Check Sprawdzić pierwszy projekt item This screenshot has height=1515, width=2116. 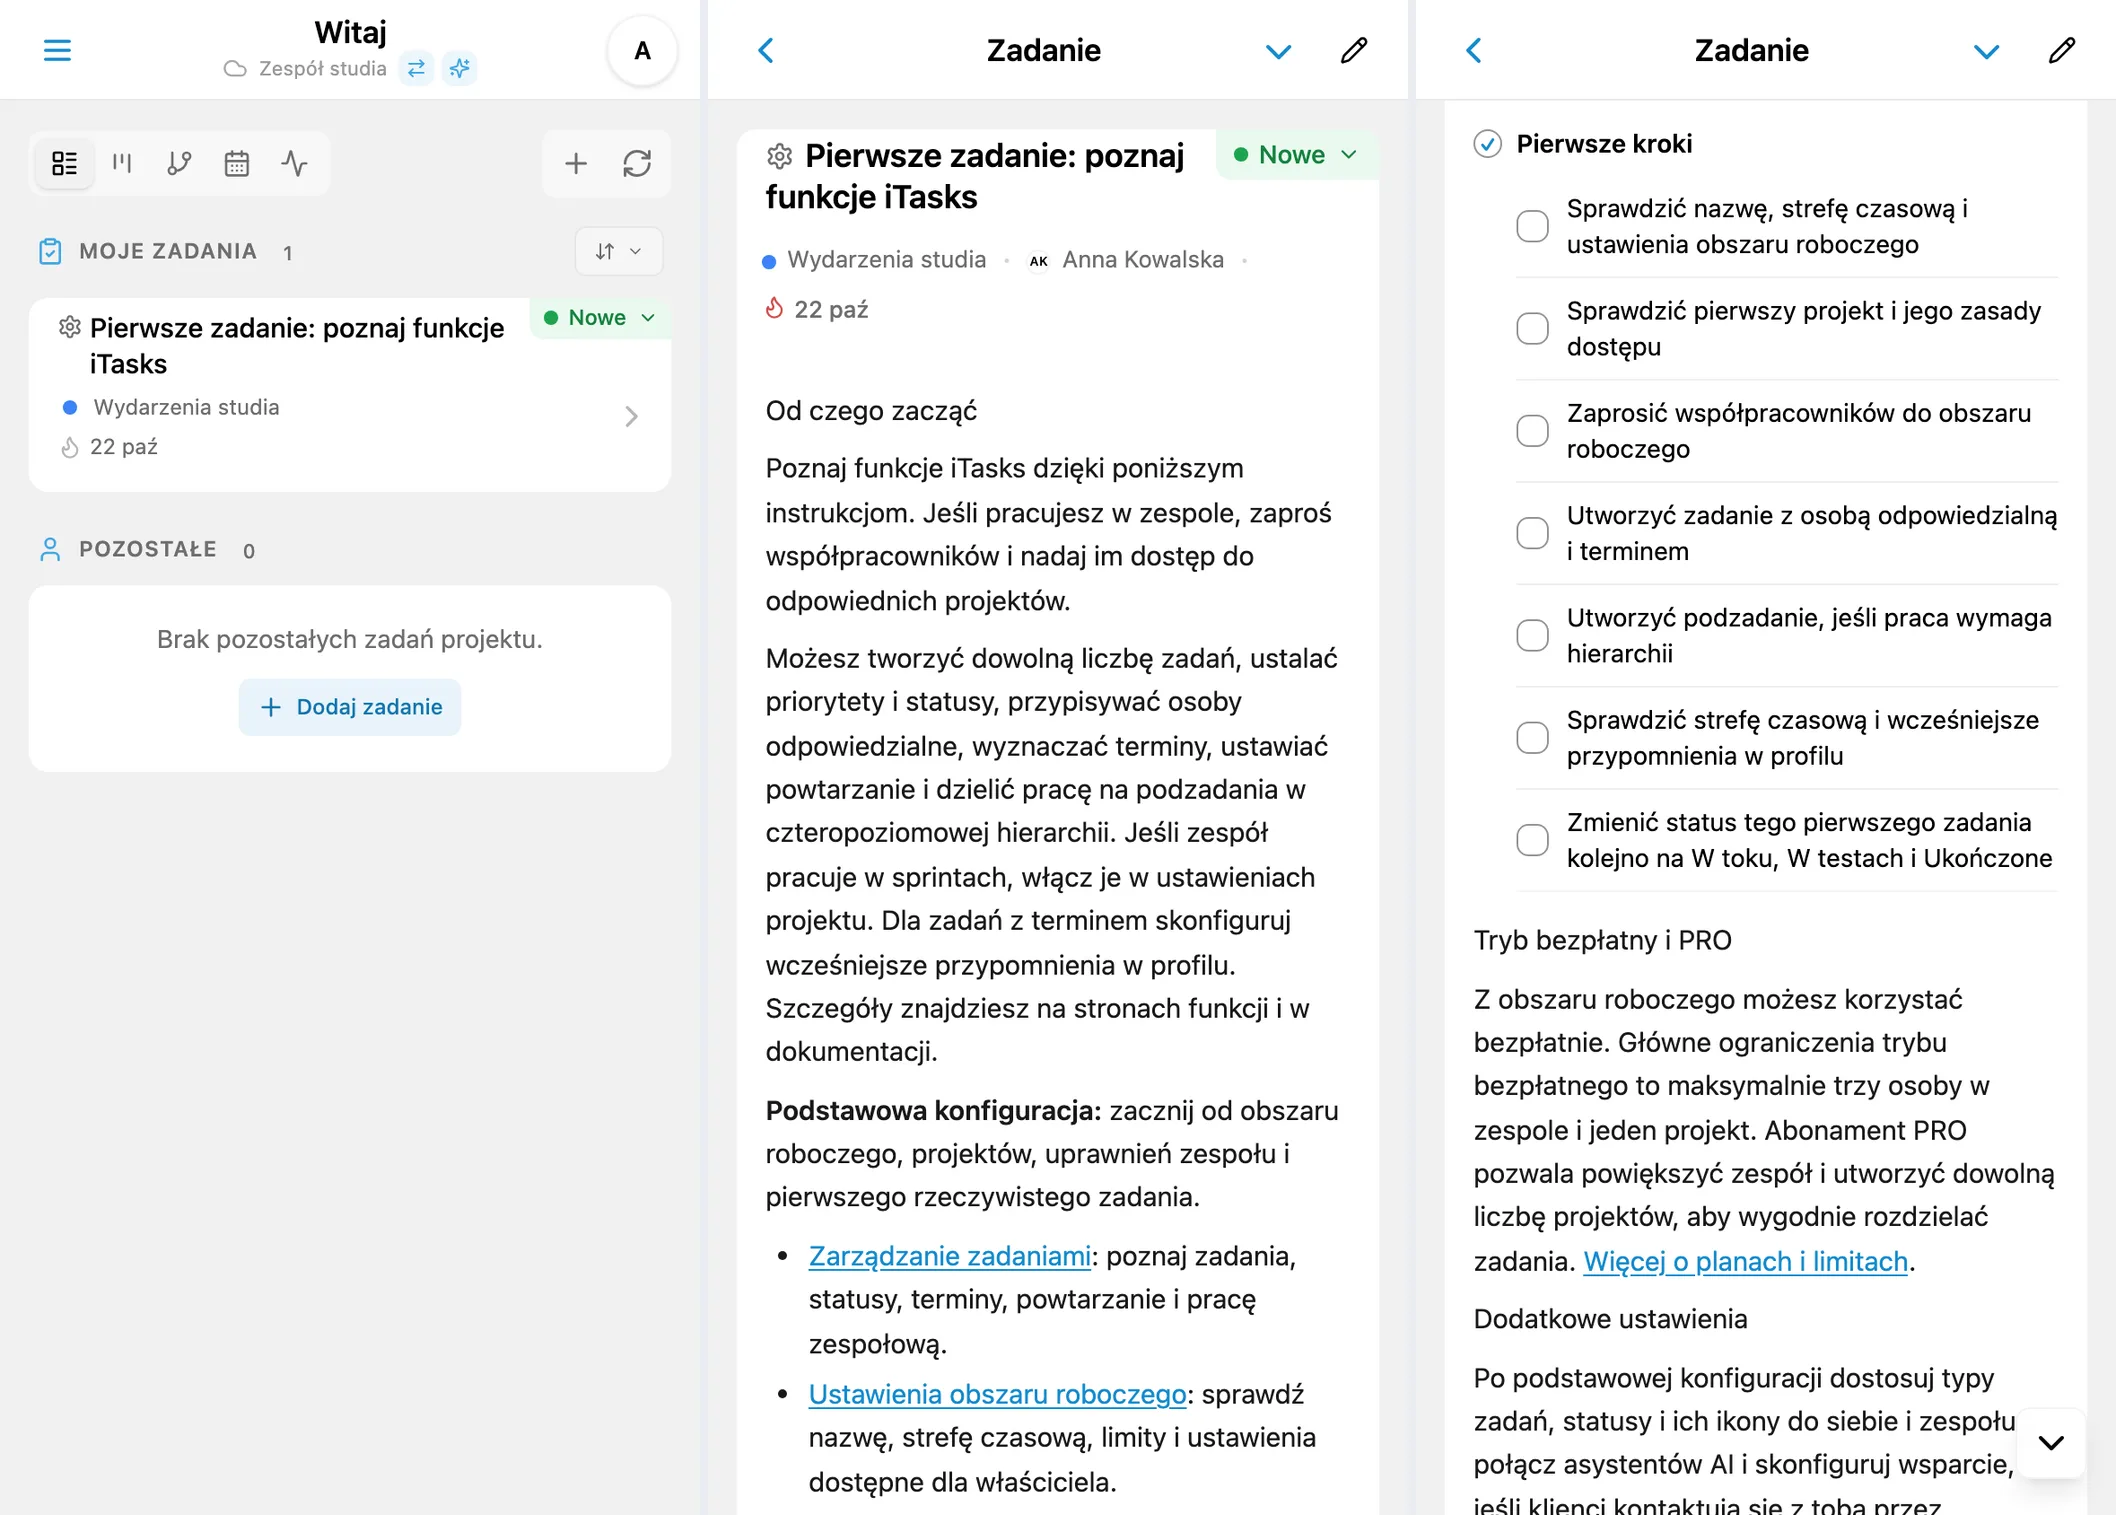coord(1532,328)
